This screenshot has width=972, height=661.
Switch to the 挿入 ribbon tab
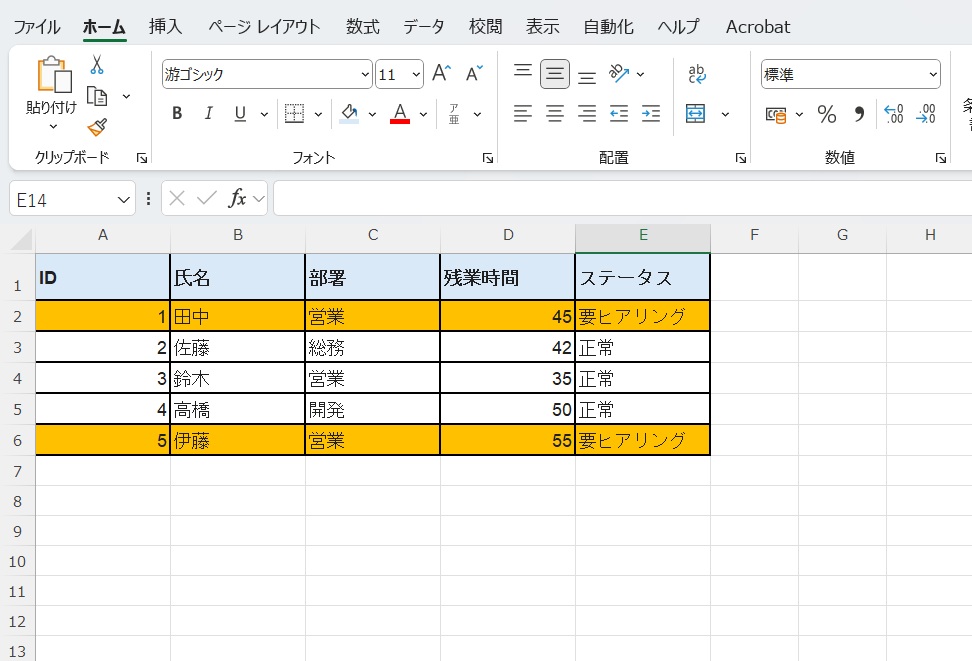(x=165, y=27)
